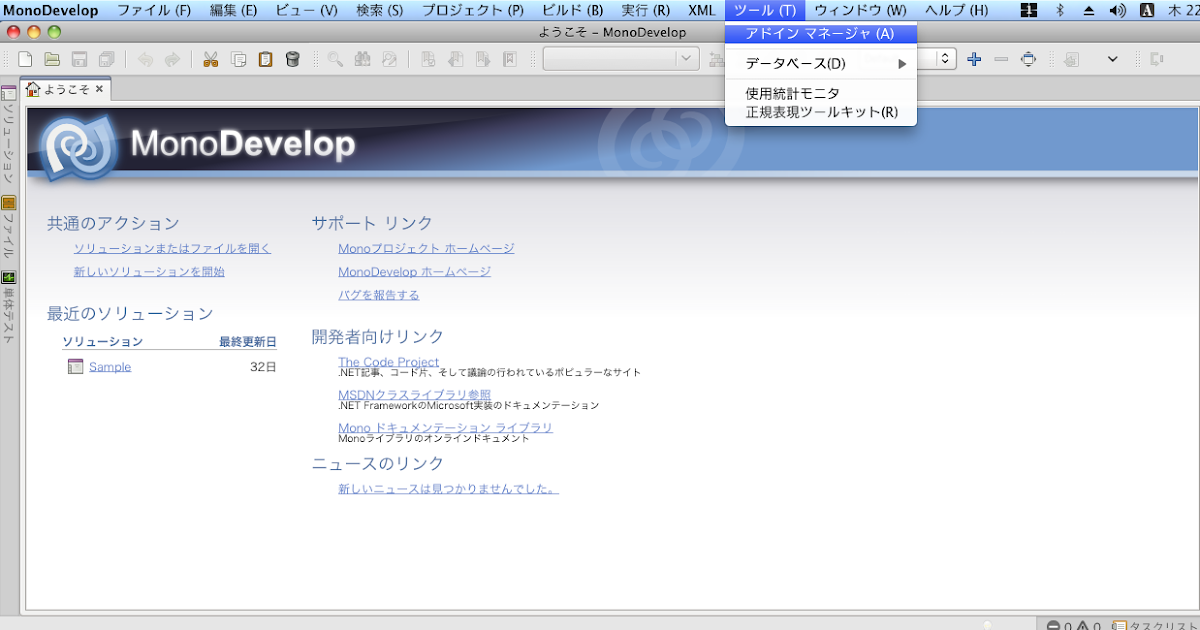Click the fit-to-window toolbar icon

[1029, 59]
